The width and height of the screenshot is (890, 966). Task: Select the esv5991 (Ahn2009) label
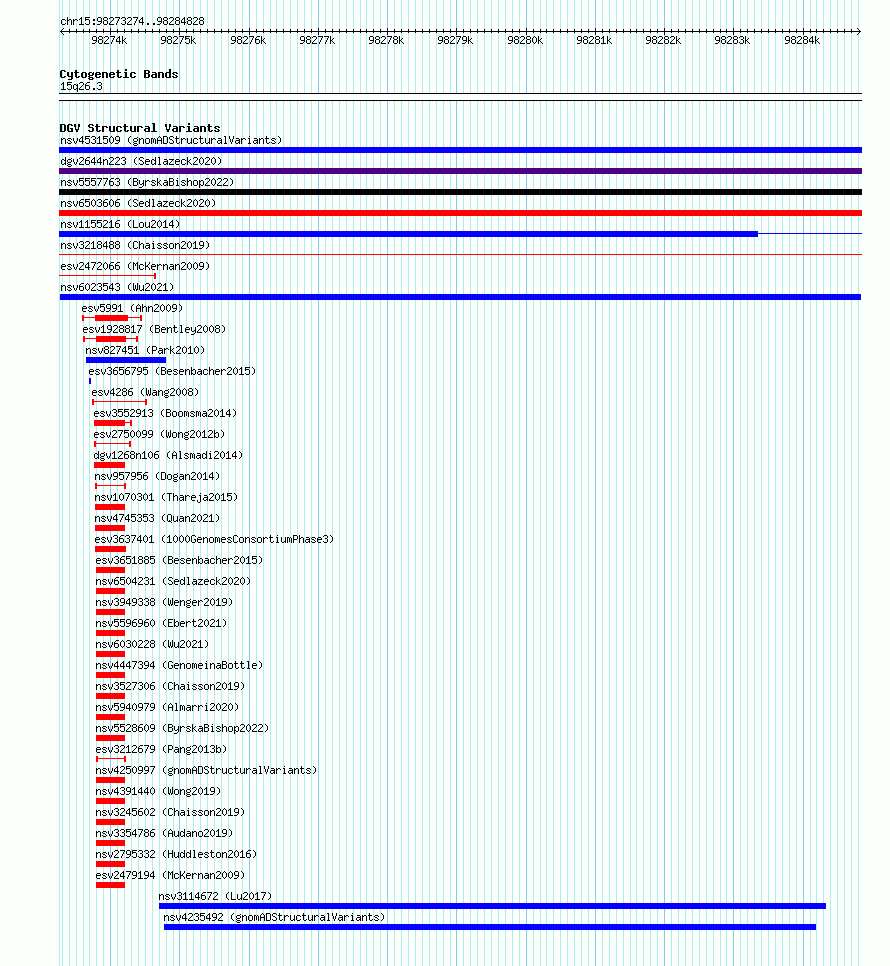132,308
